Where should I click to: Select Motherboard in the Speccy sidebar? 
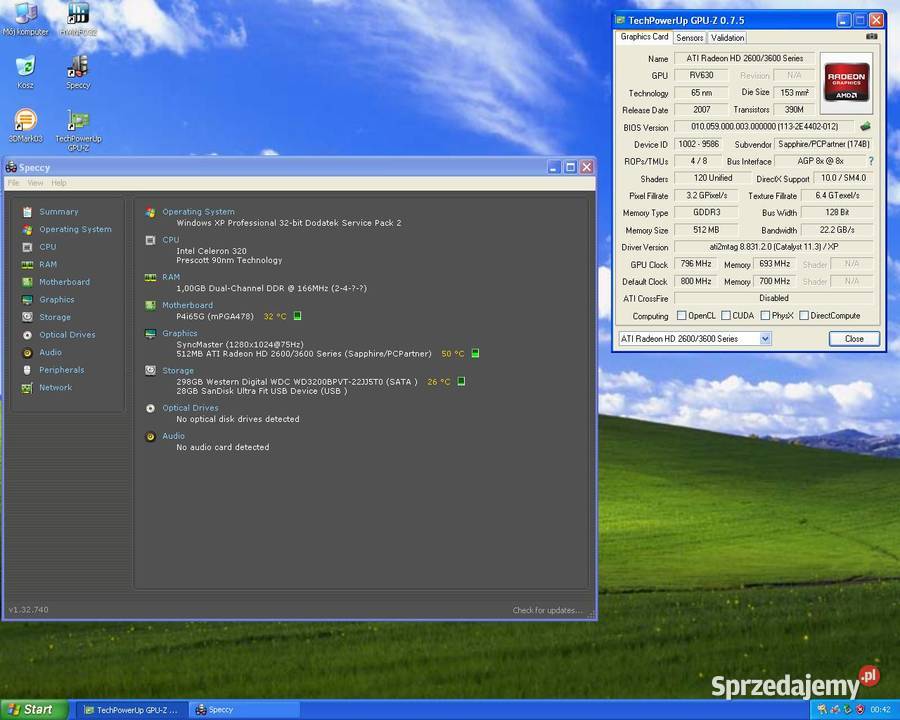pyautogui.click(x=64, y=282)
